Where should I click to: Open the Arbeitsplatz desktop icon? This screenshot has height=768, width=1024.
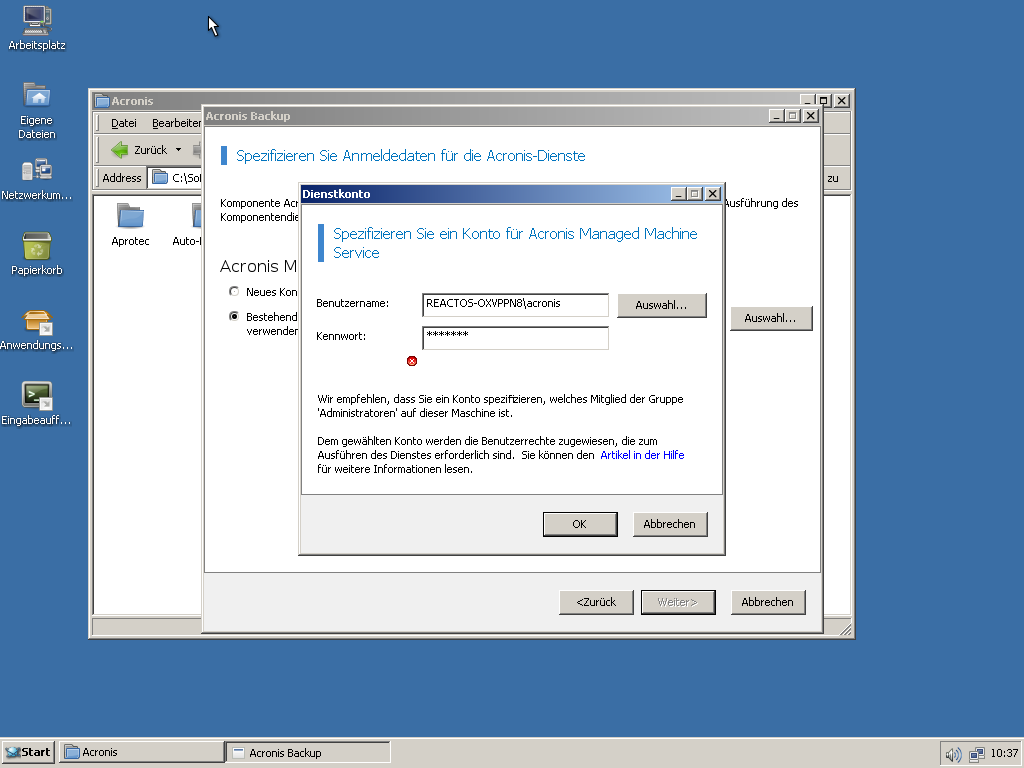[x=36, y=20]
